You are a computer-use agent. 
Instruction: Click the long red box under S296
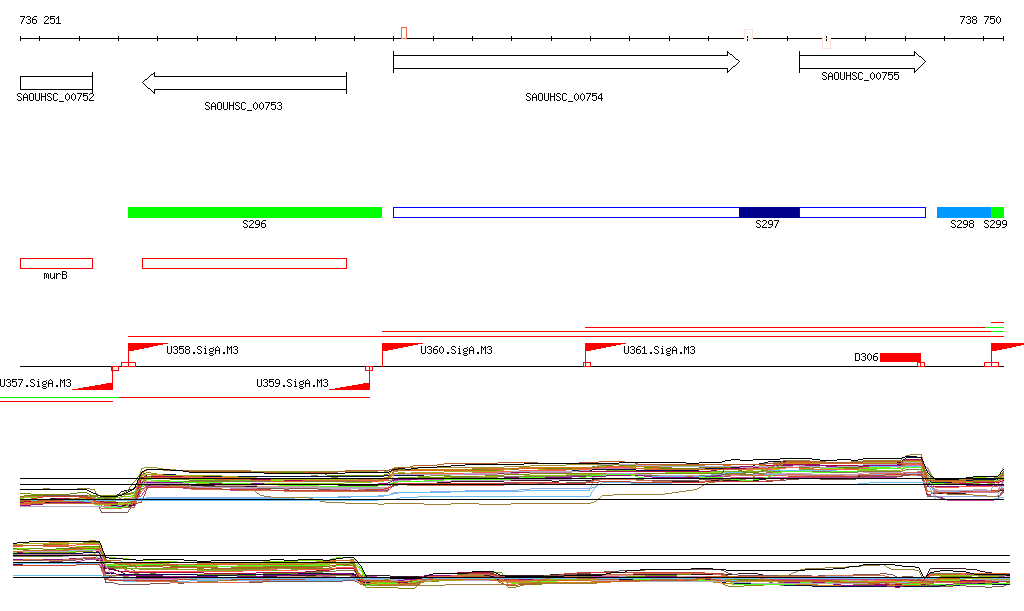tap(244, 264)
